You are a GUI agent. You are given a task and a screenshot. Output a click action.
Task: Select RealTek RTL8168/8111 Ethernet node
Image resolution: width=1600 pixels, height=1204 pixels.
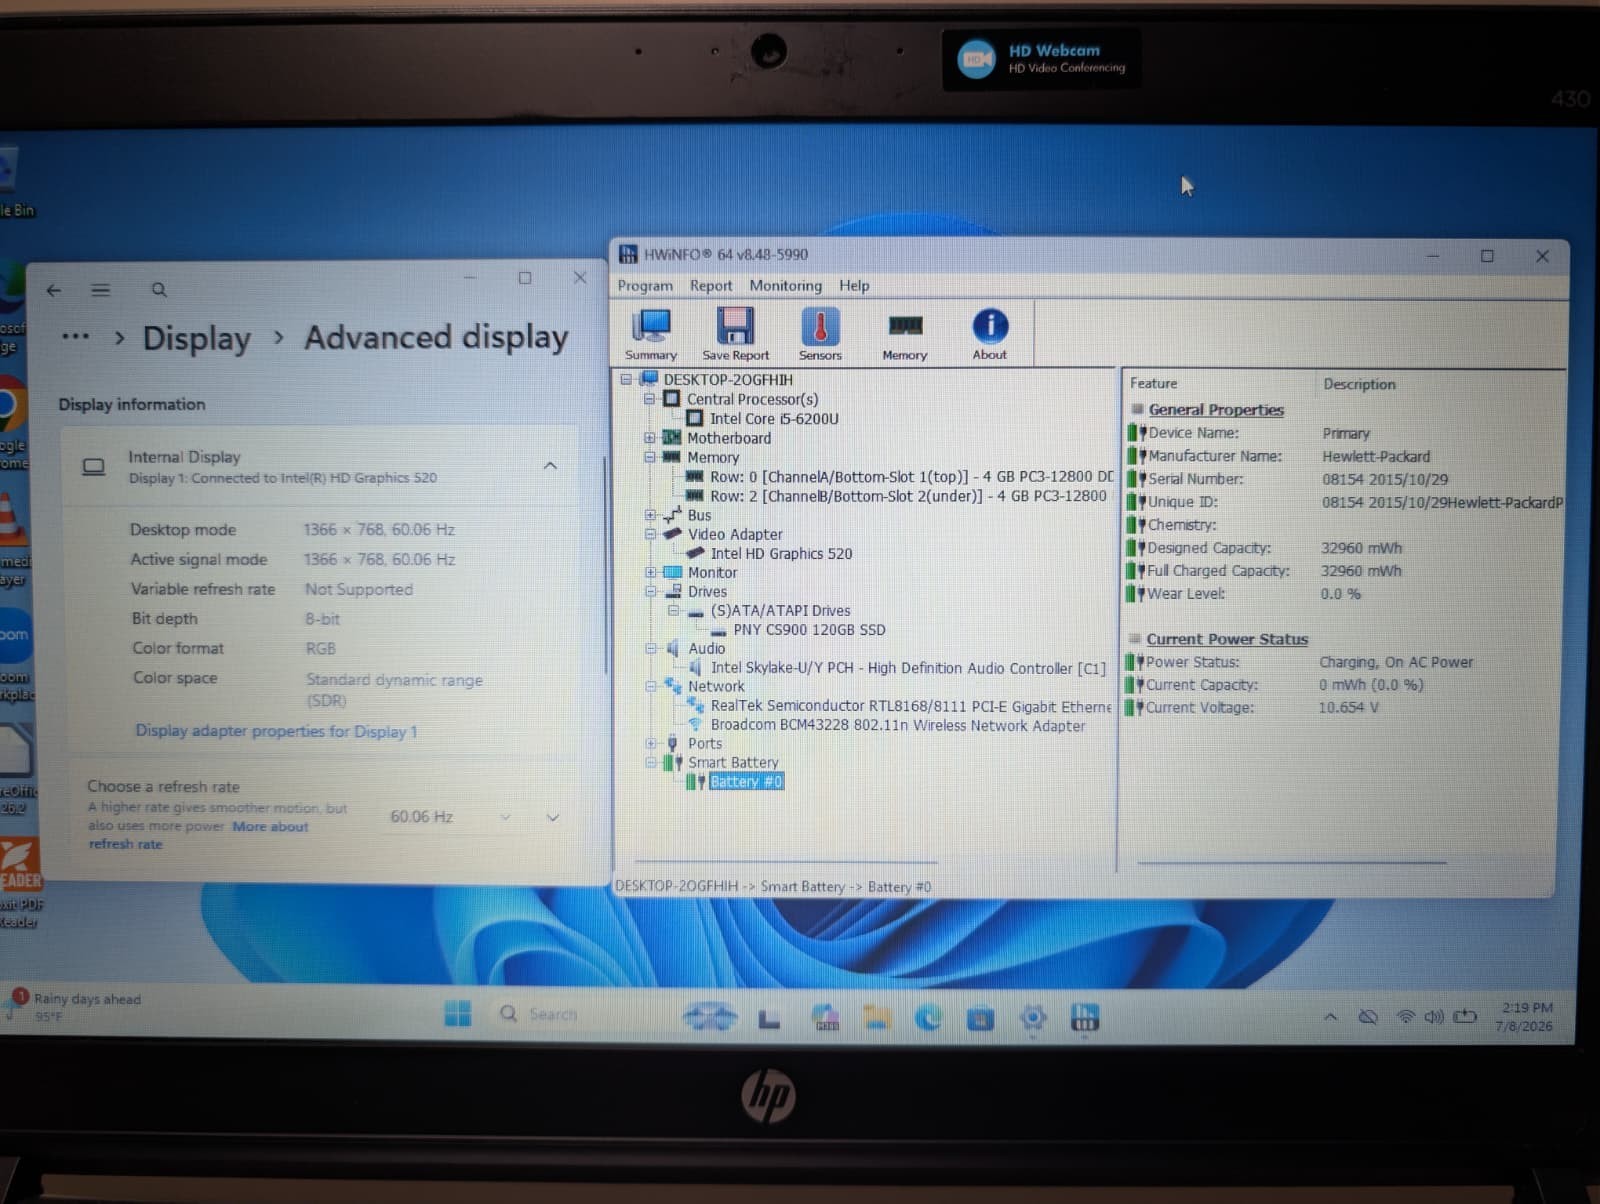[910, 706]
